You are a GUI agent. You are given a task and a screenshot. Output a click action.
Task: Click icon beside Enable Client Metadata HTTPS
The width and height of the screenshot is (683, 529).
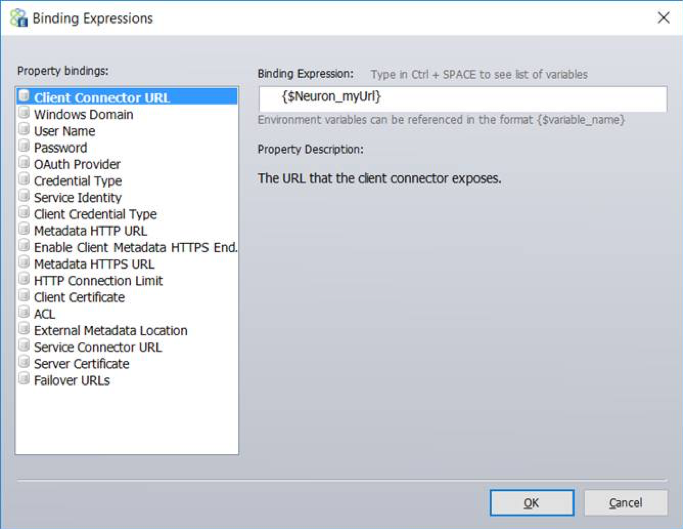(x=24, y=245)
